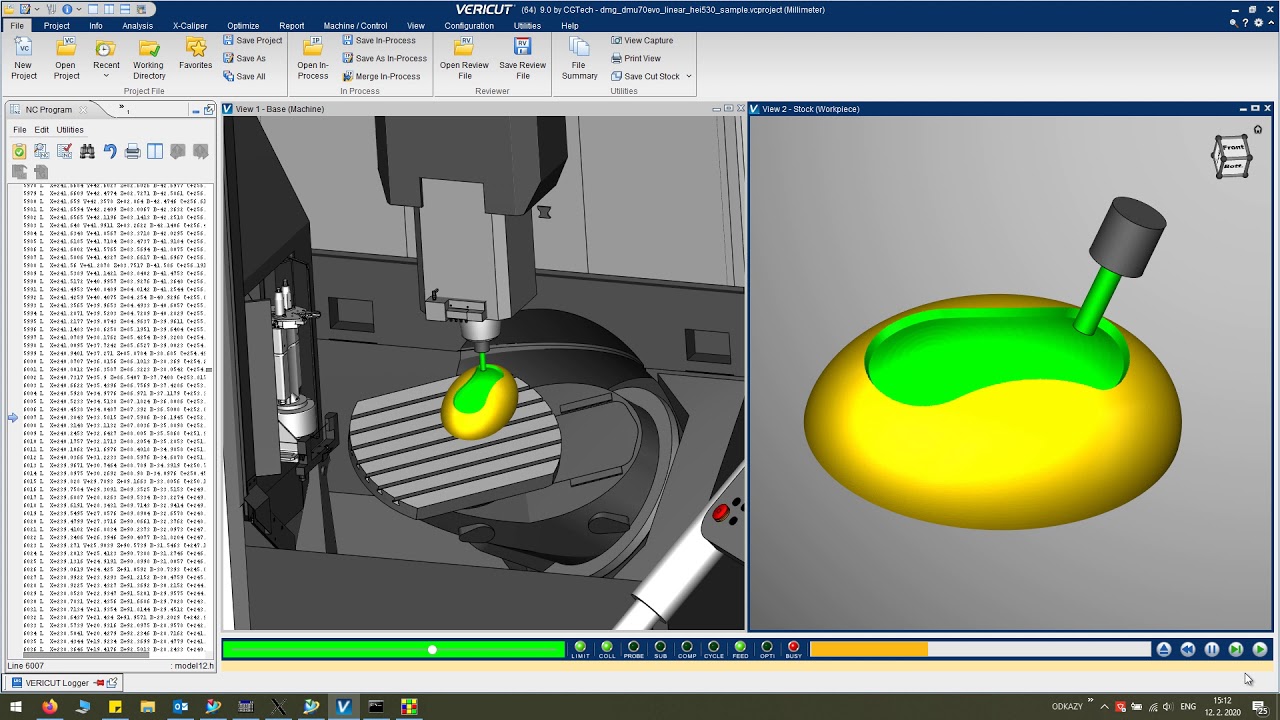
Task: Open the Configuration ribbon tab
Action: 469,26
